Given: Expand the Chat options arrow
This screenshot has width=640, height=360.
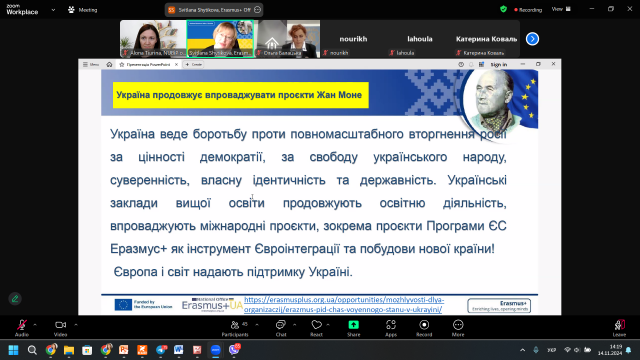Looking at the screenshot, I should [x=294, y=325].
